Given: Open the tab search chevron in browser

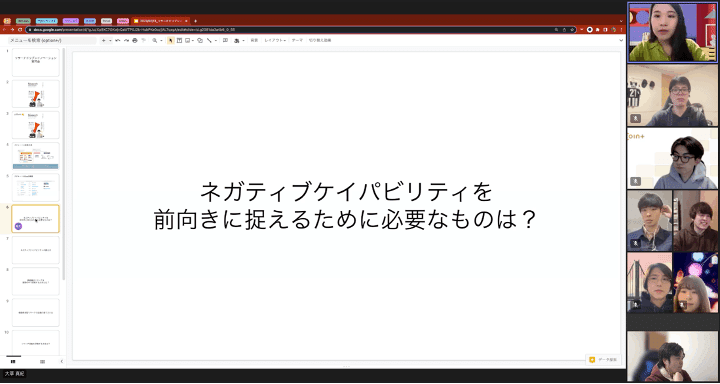Looking at the screenshot, I should pyautogui.click(x=621, y=21).
